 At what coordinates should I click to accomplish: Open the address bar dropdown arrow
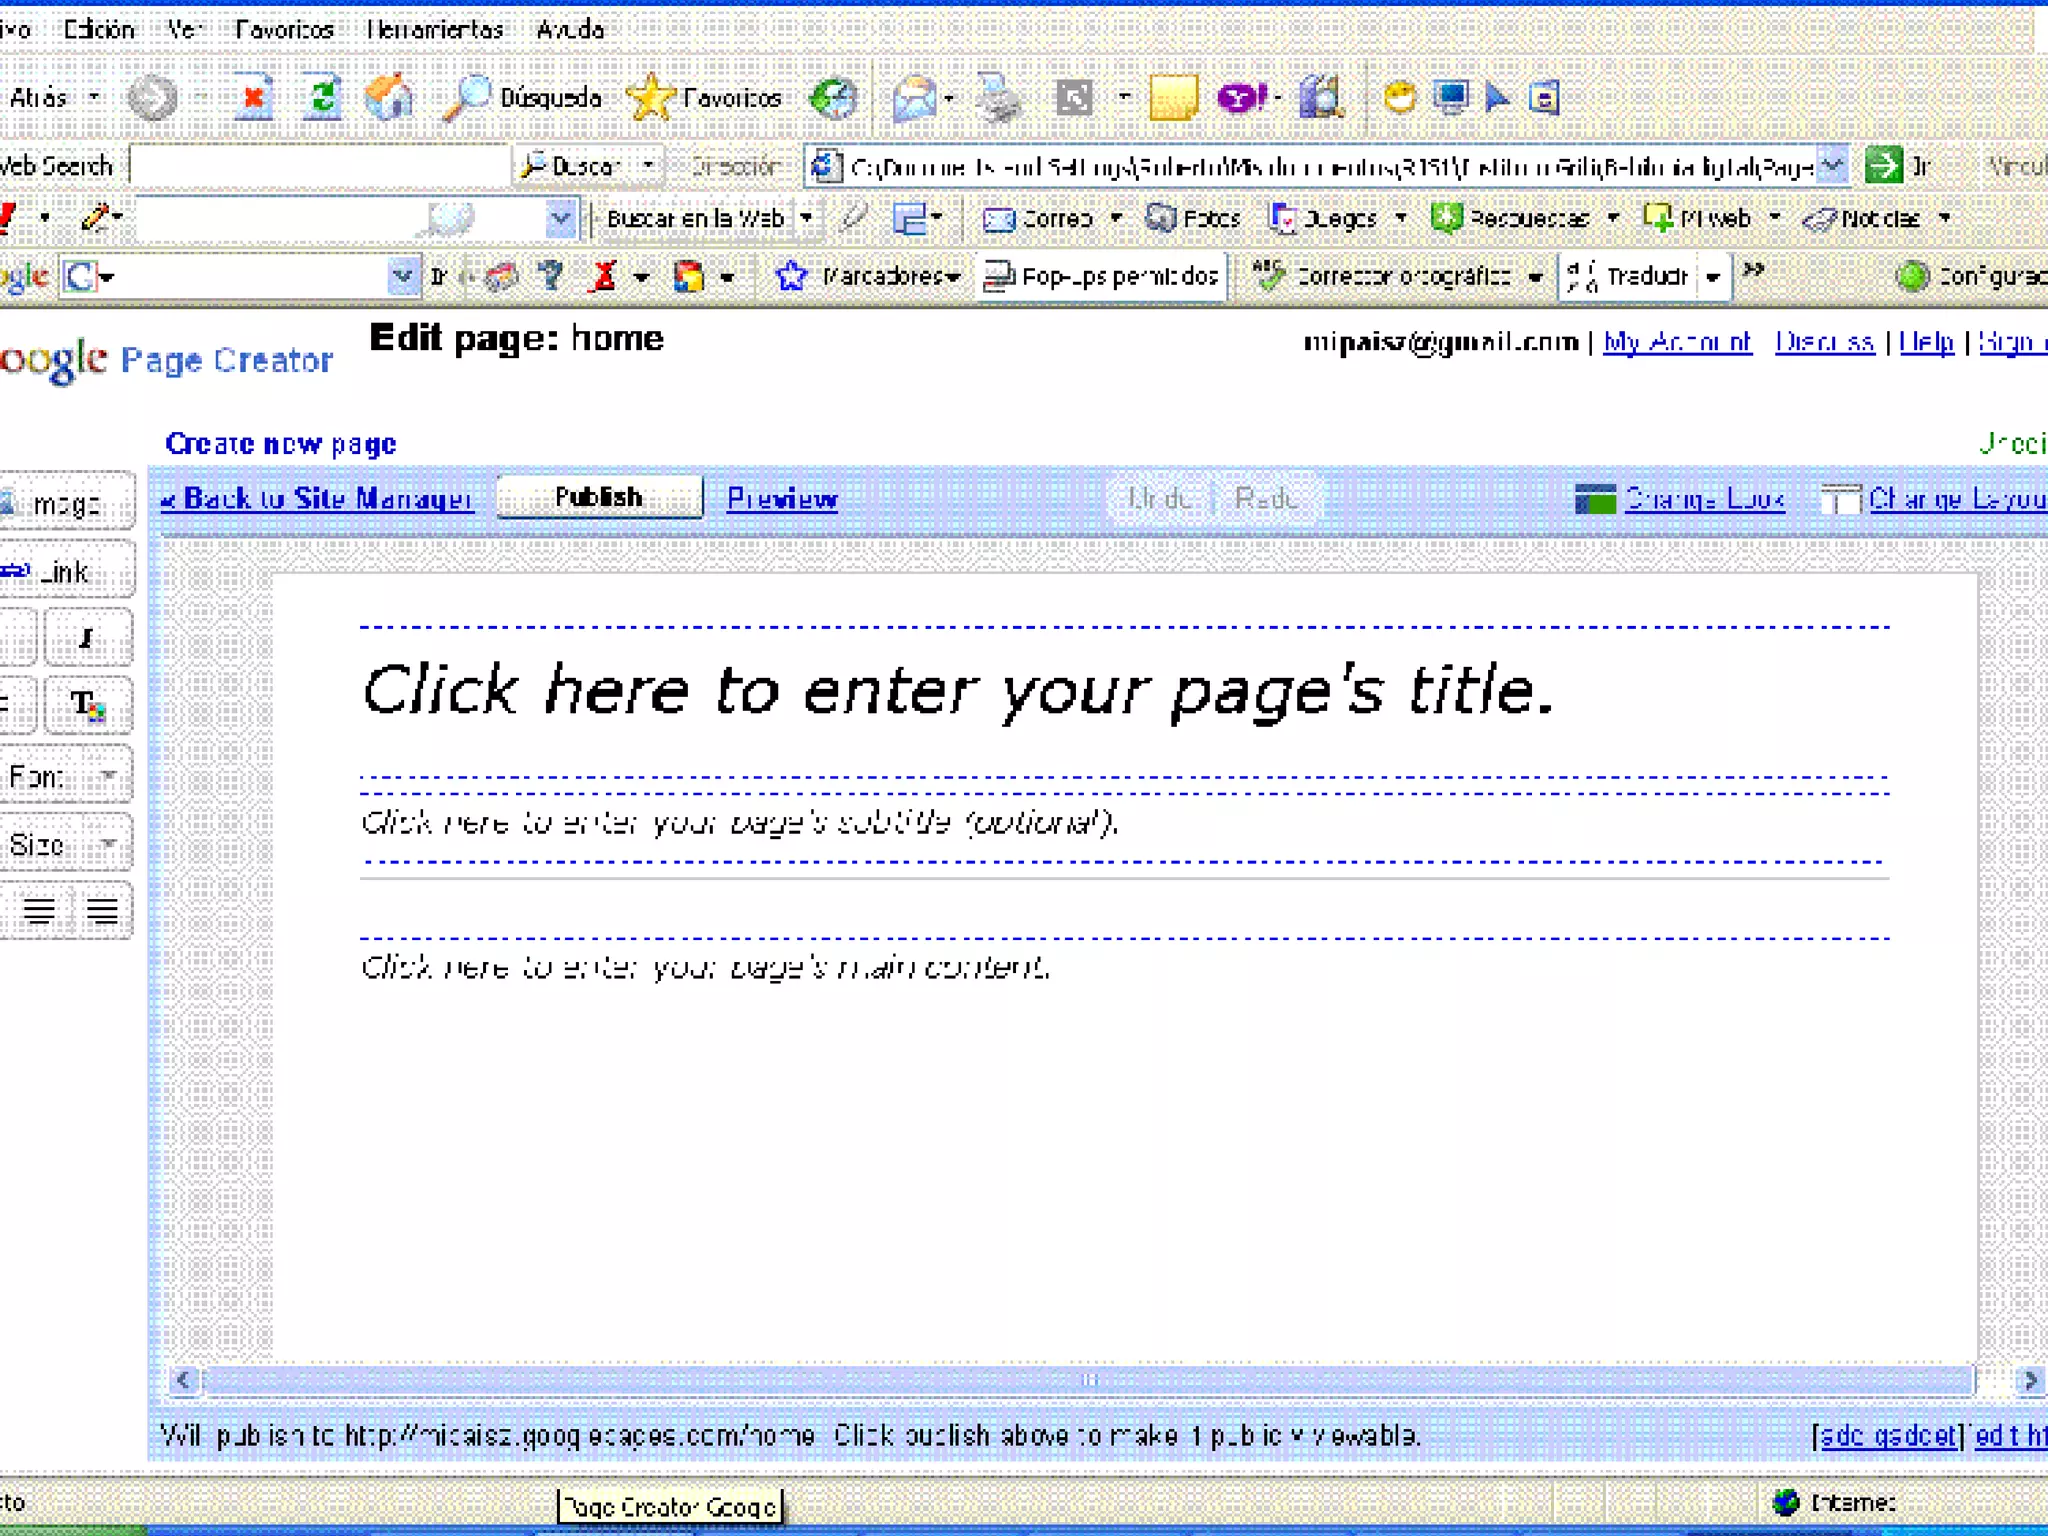(x=1831, y=165)
